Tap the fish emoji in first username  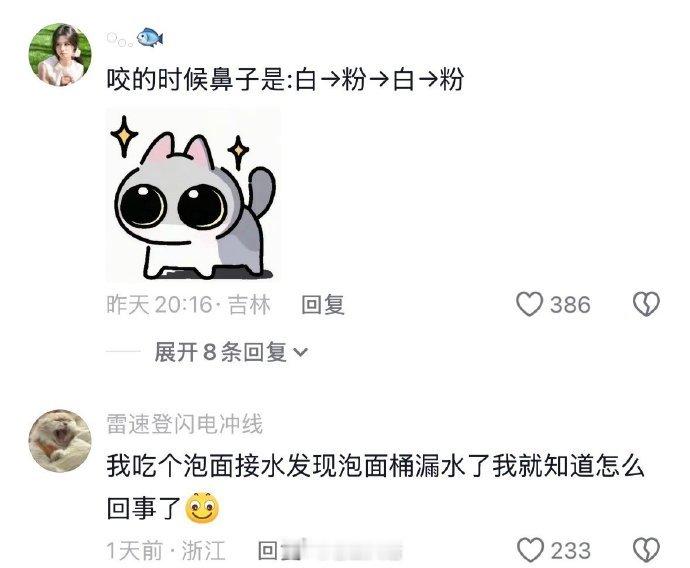click(x=150, y=37)
